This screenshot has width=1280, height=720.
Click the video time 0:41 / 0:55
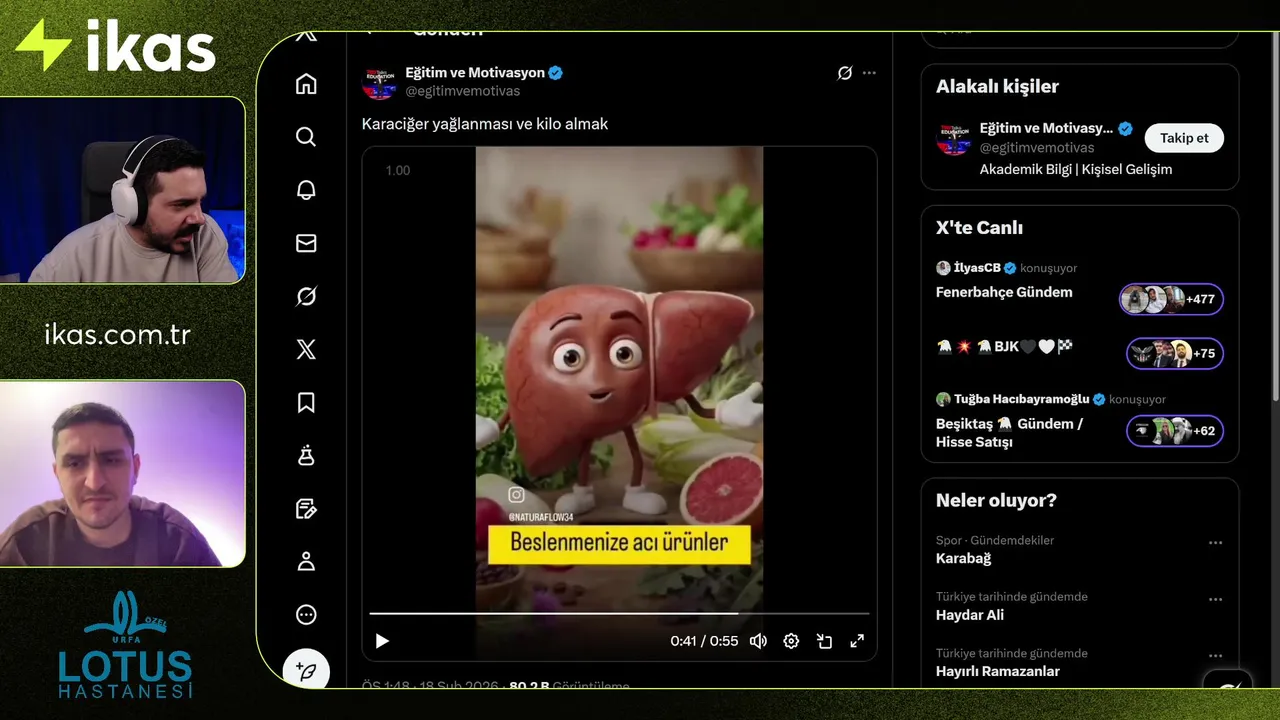704,641
